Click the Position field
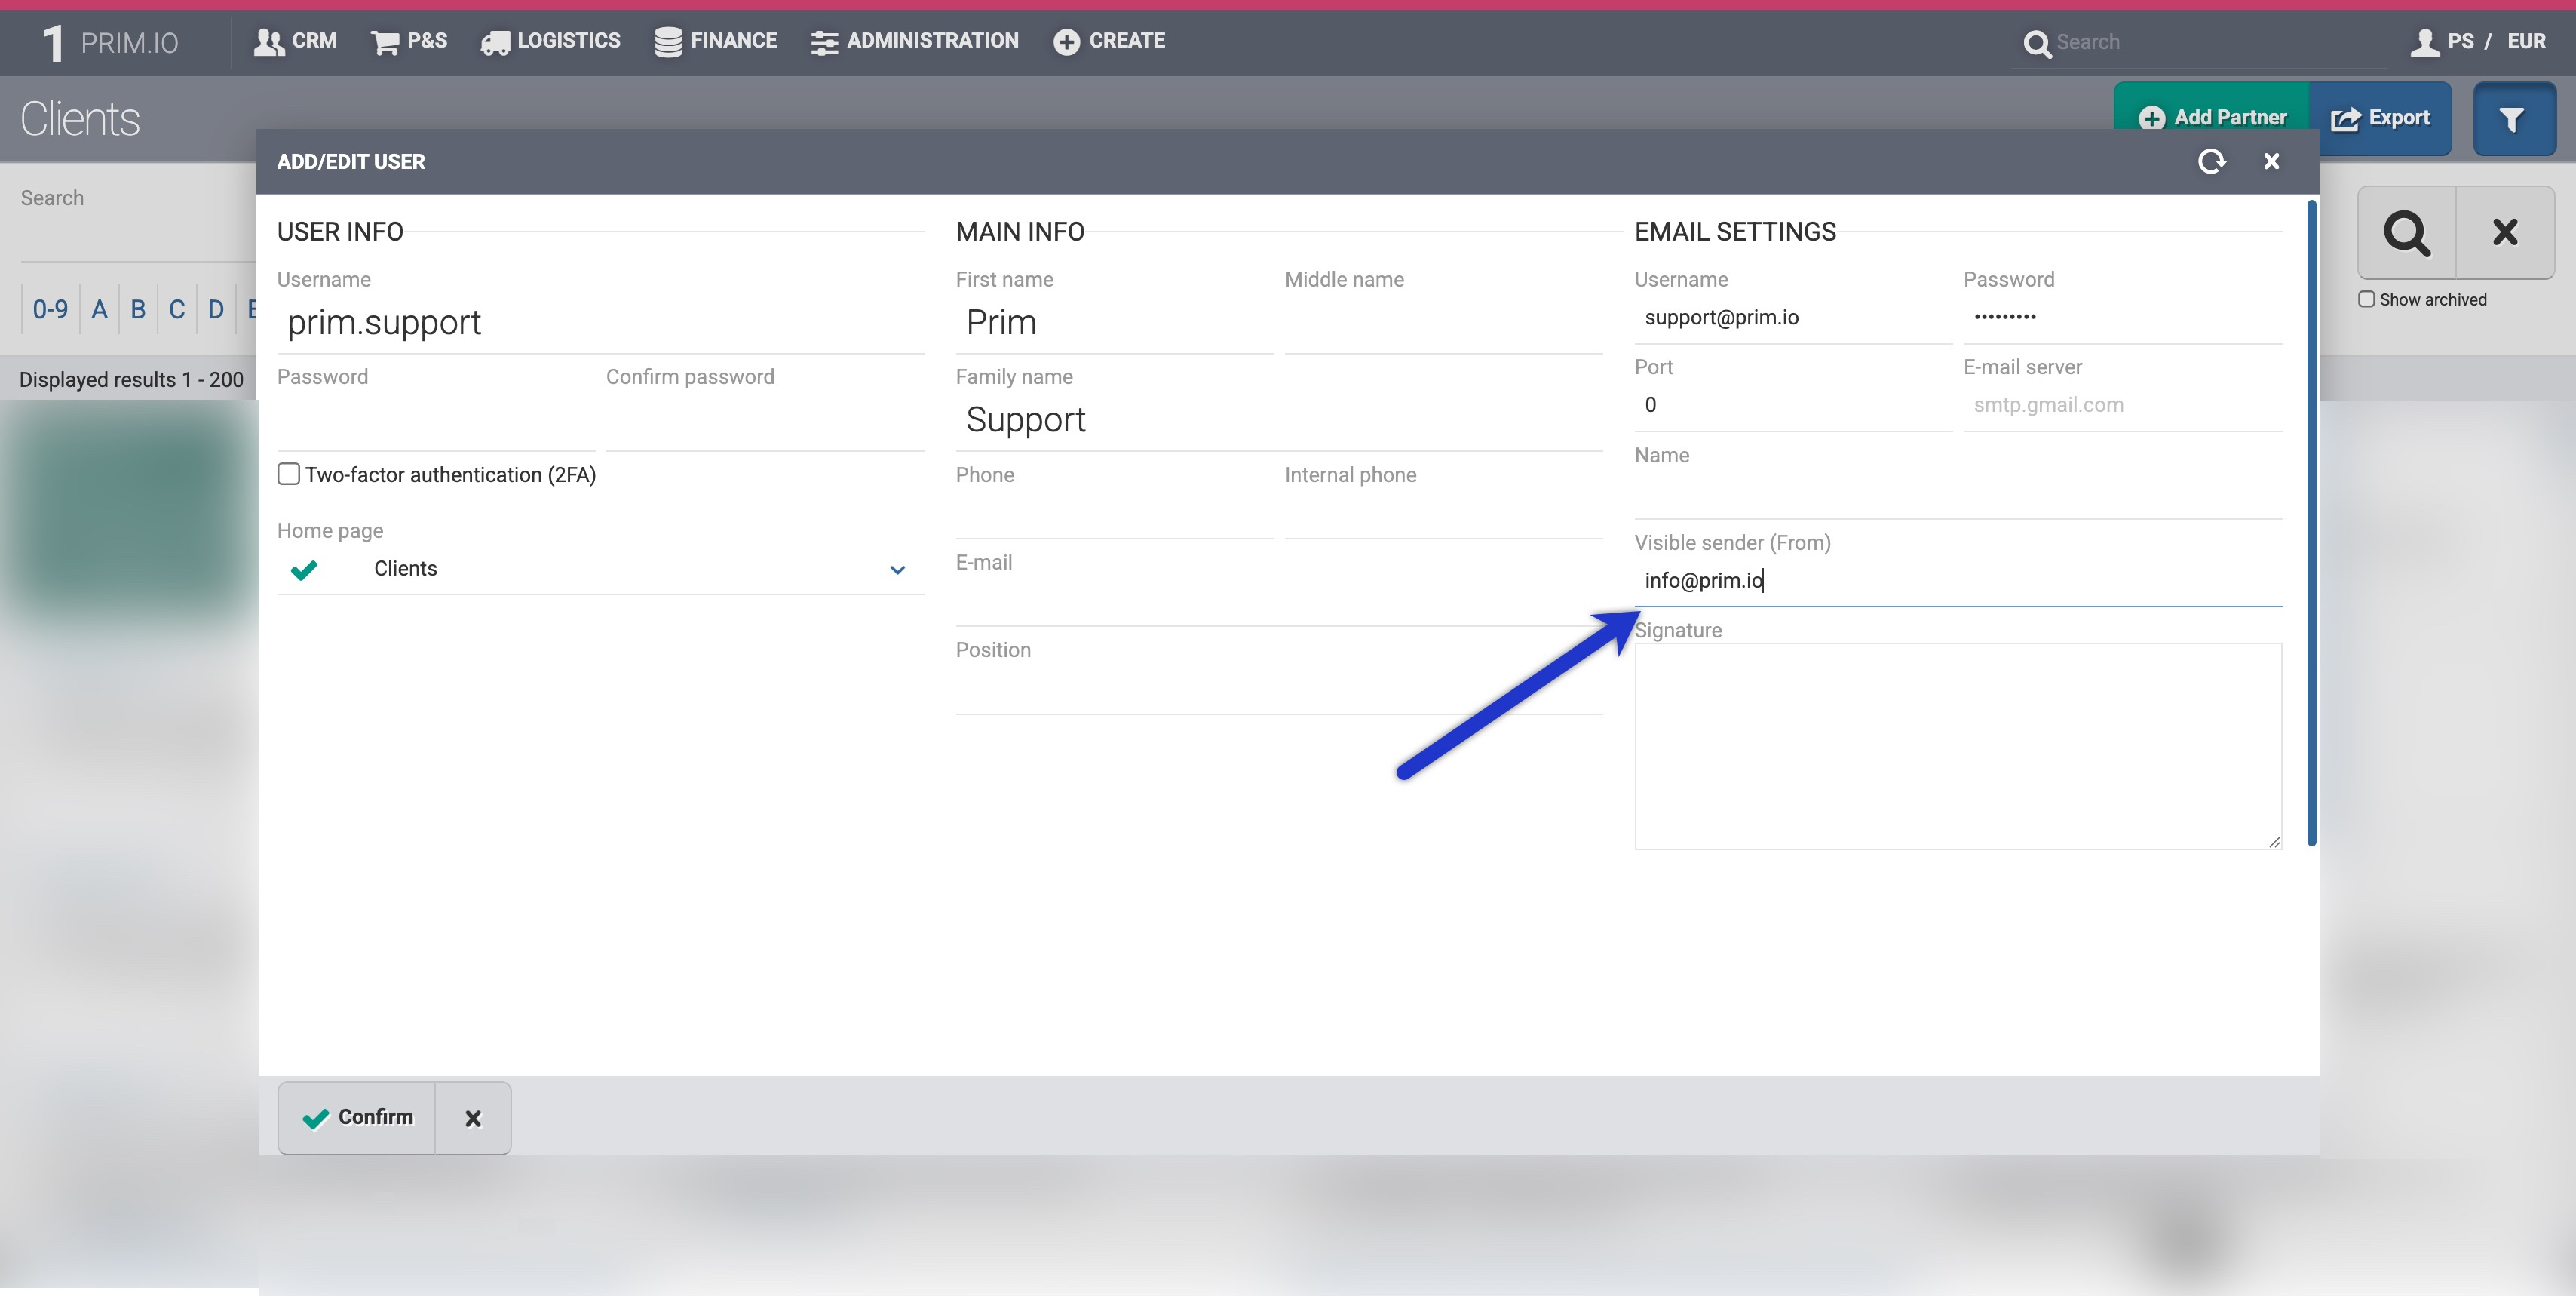 [x=1279, y=690]
